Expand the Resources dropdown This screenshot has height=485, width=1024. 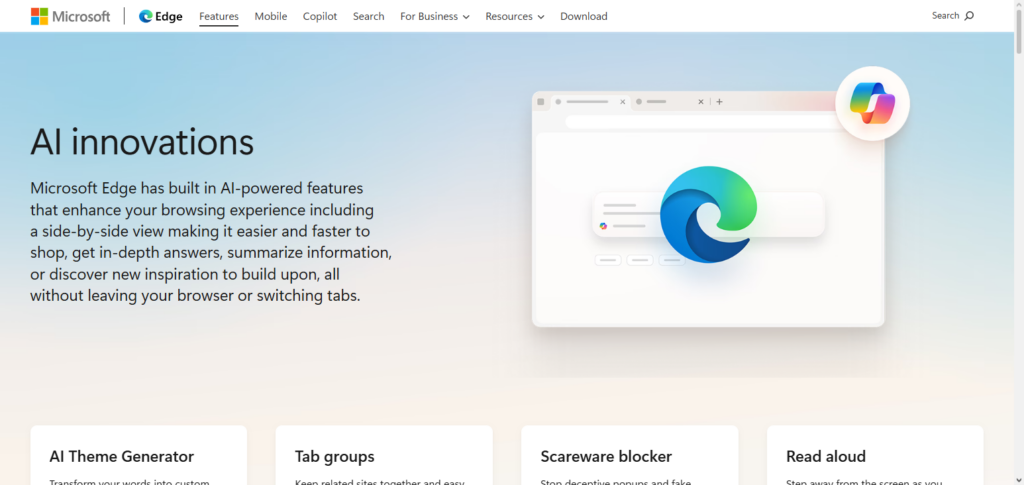(x=515, y=16)
